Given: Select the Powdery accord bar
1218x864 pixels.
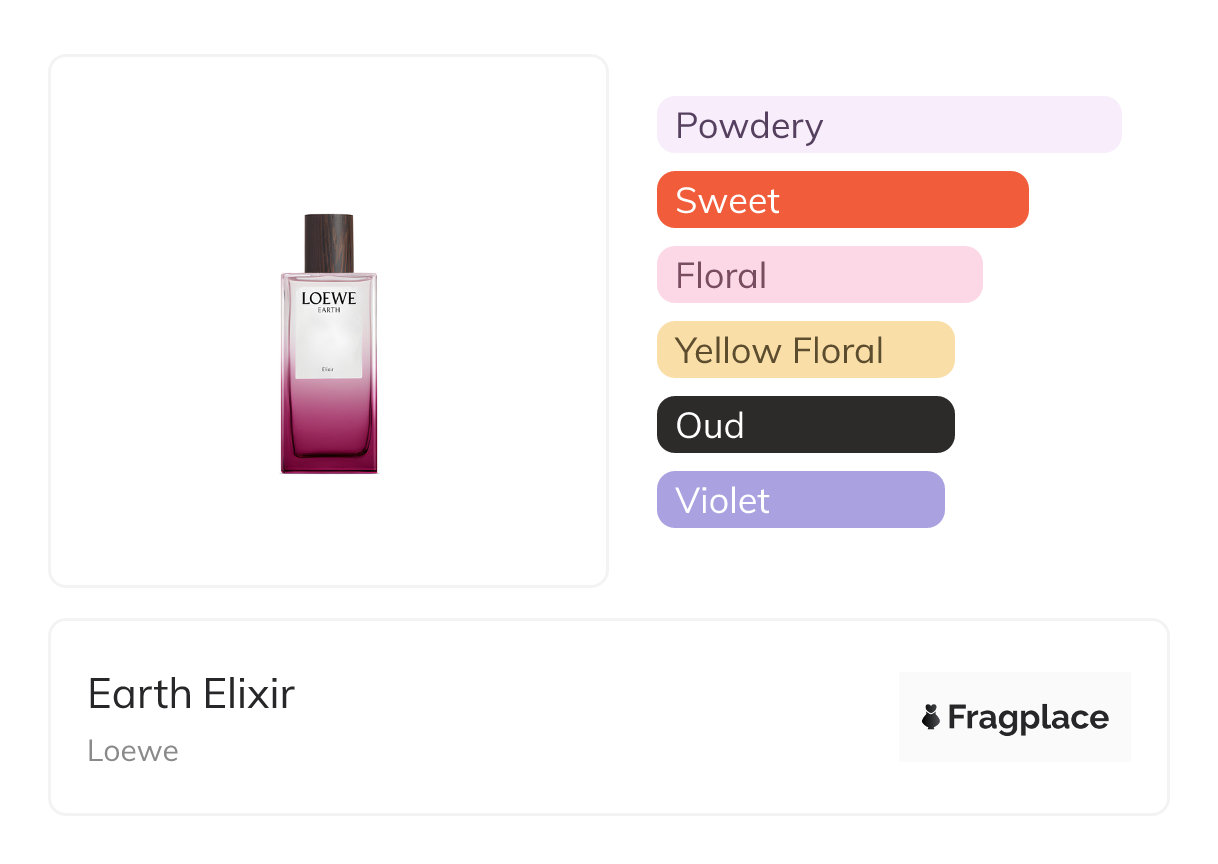Looking at the screenshot, I should point(889,125).
